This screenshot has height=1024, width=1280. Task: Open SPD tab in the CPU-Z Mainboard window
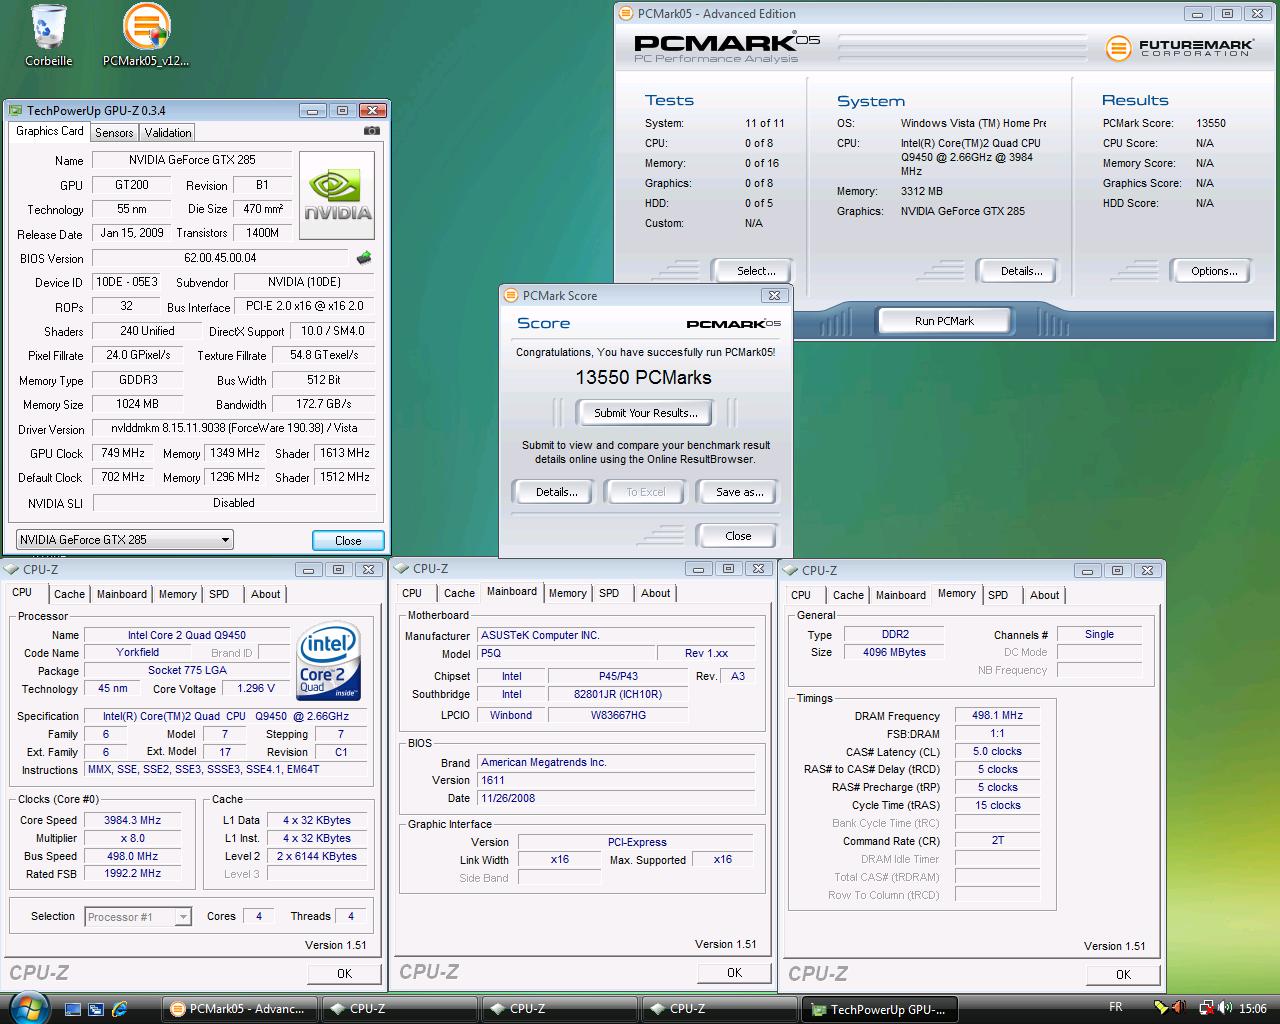pyautogui.click(x=609, y=593)
